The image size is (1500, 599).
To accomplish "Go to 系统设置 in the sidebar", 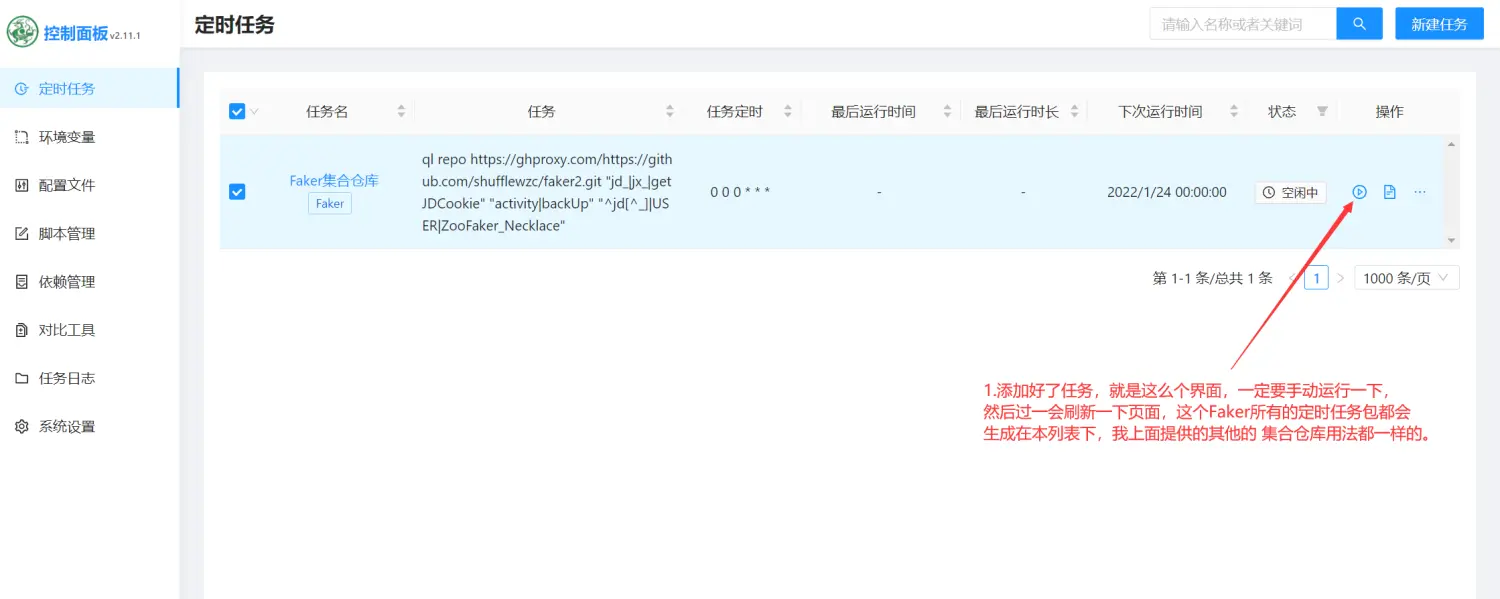I will (x=67, y=427).
